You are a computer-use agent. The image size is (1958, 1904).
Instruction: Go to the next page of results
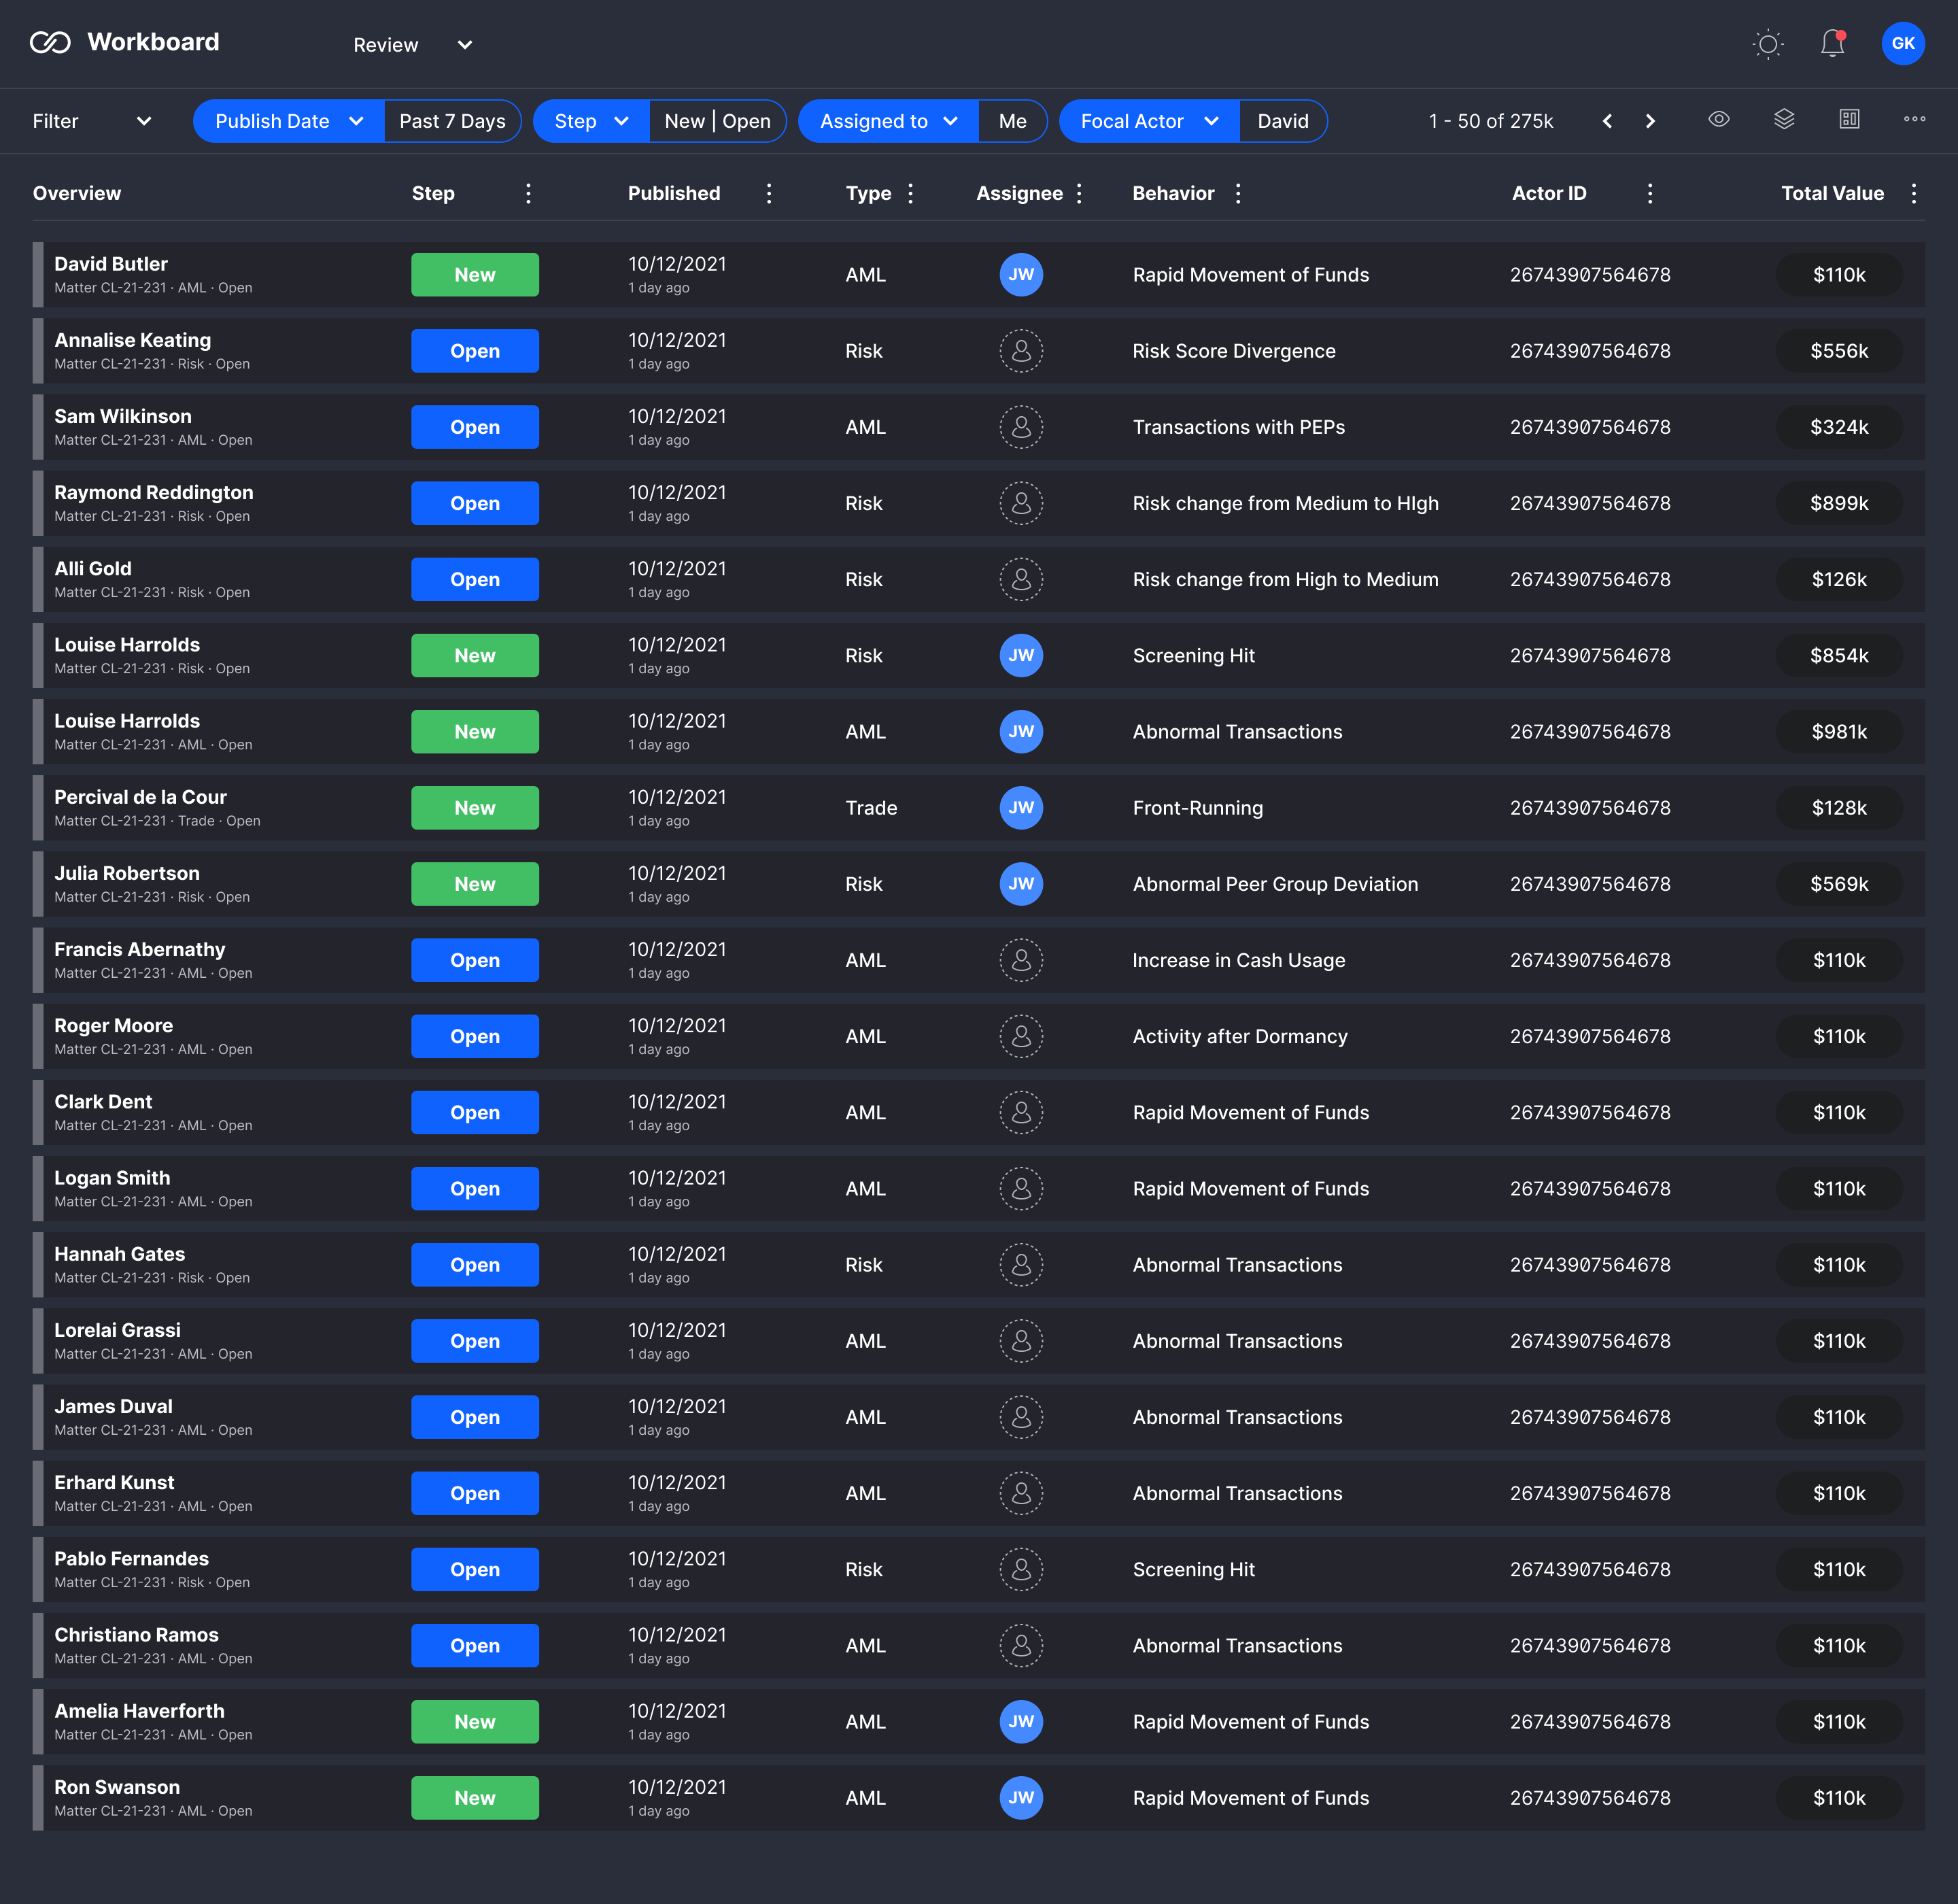point(1650,120)
